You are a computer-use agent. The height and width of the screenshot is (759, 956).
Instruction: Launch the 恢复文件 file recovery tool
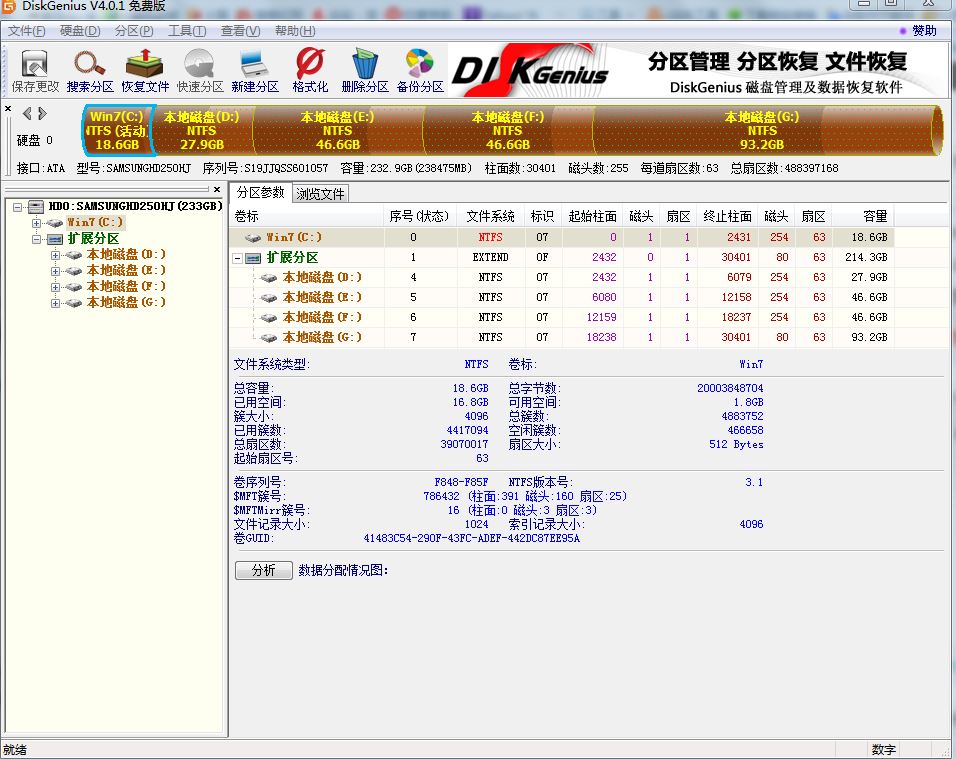(145, 70)
